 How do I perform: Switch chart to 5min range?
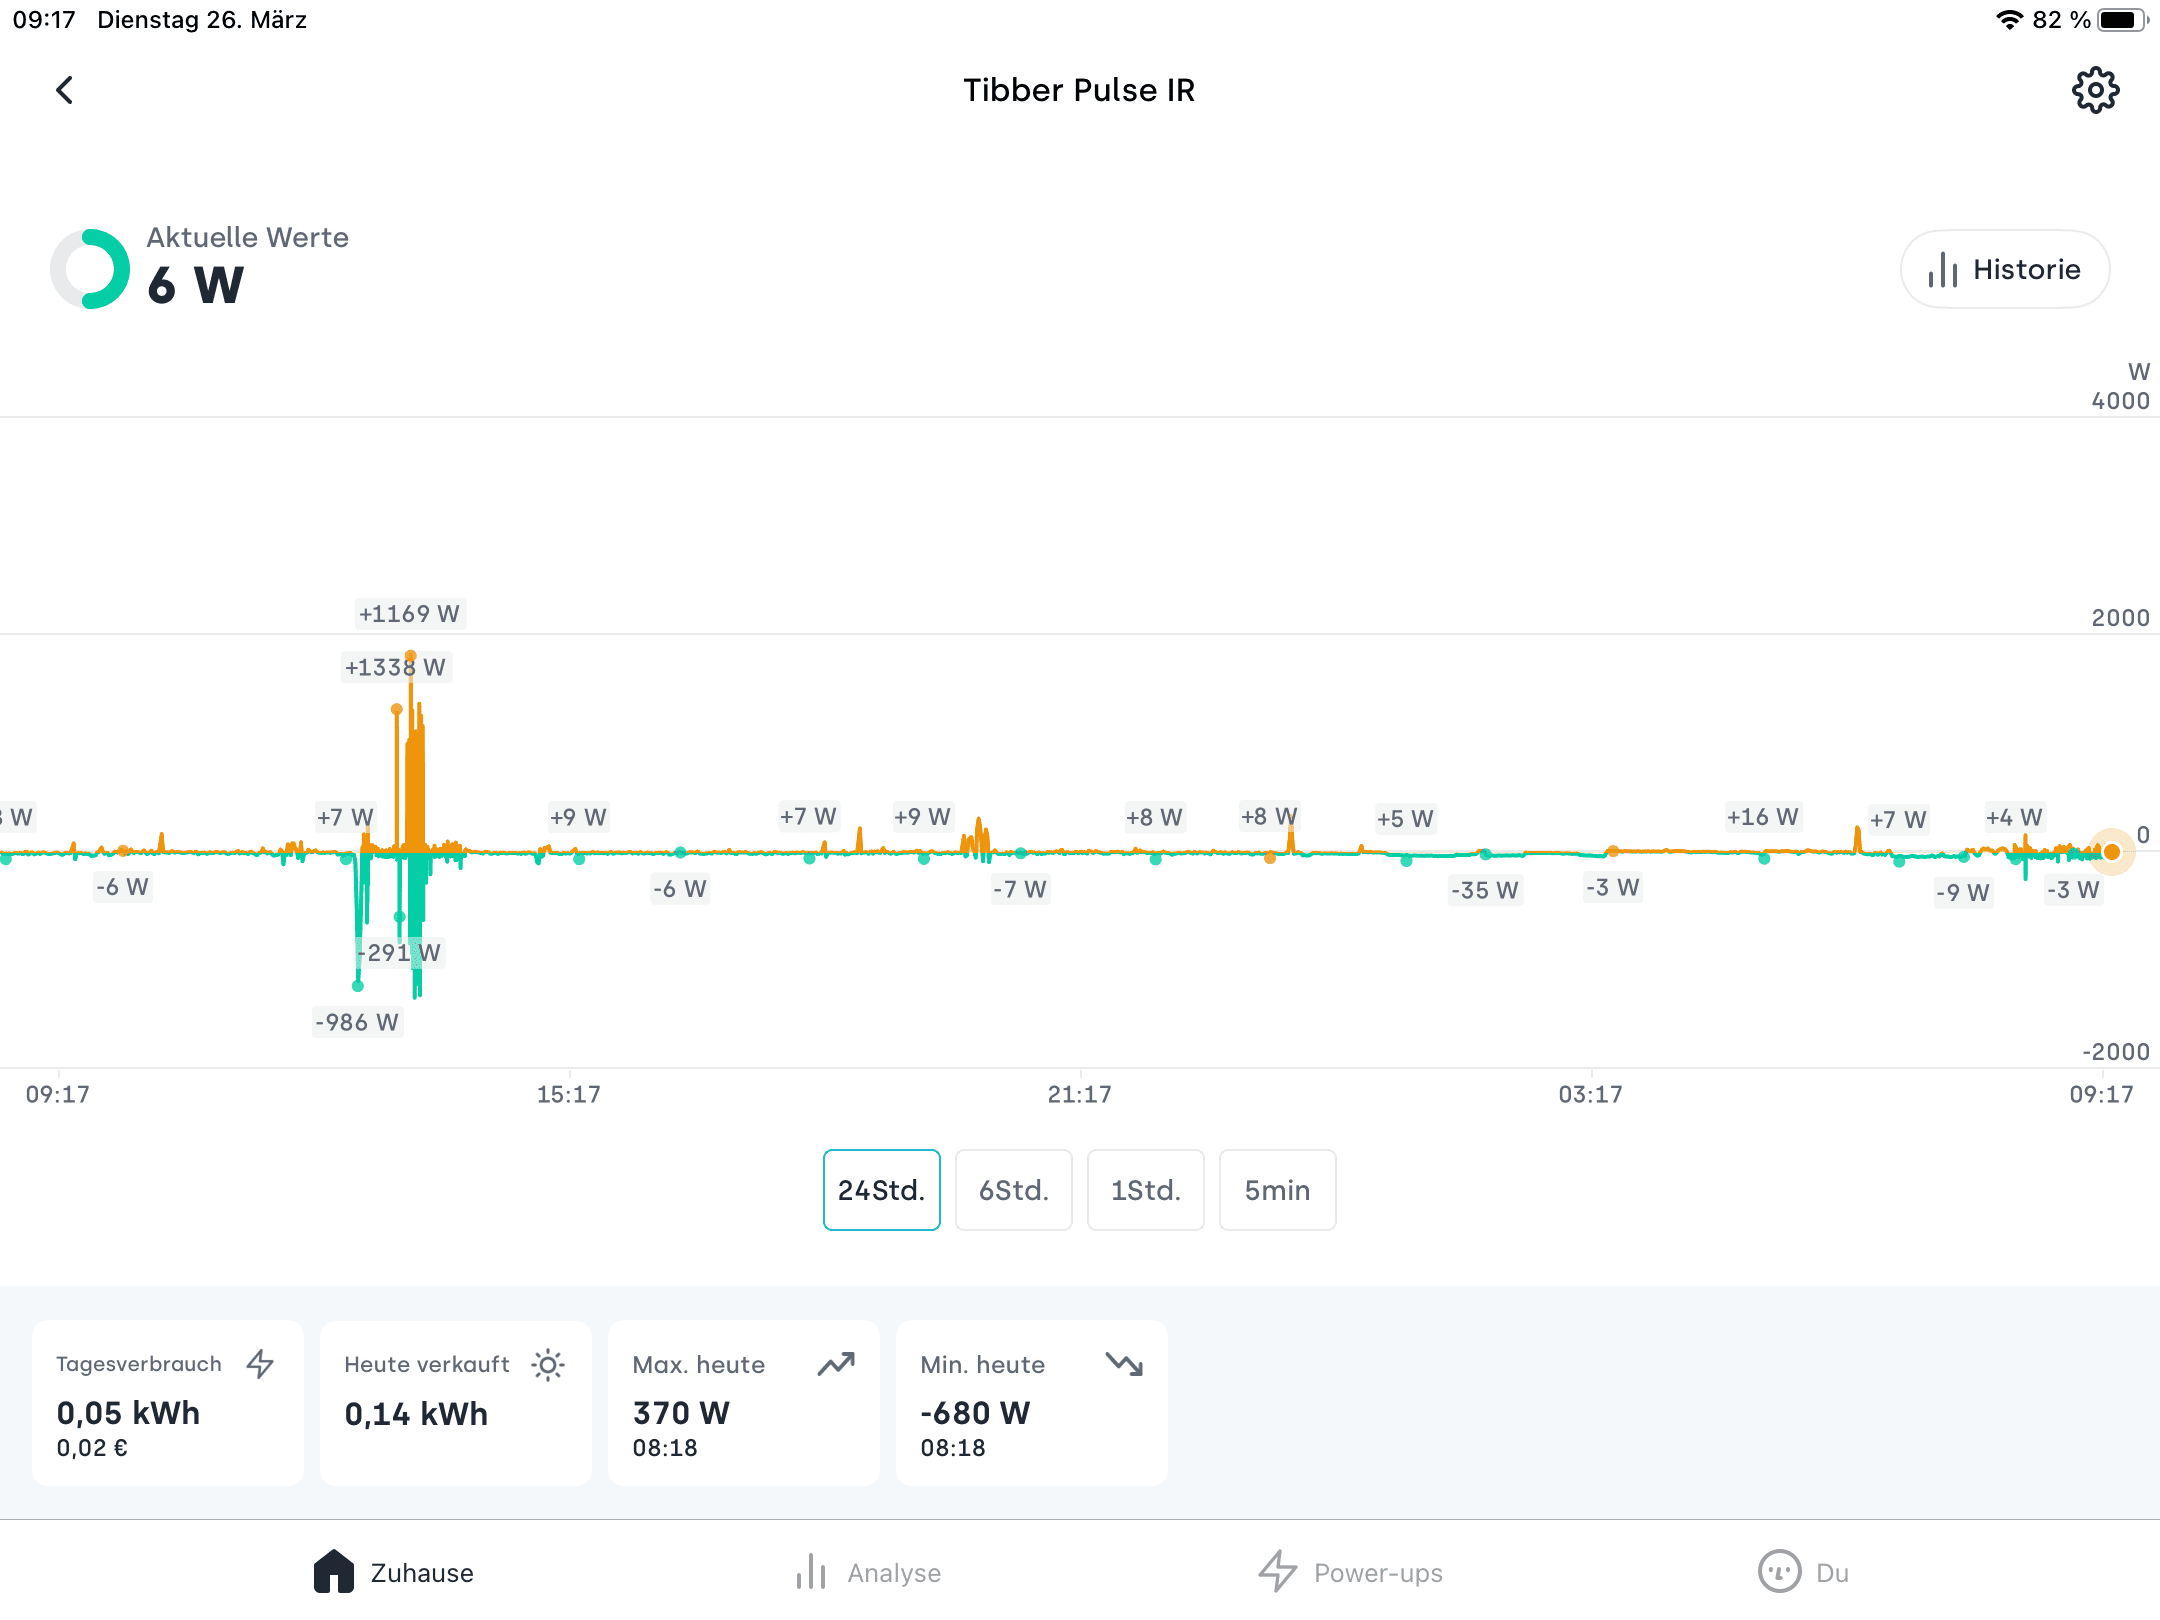pos(1277,1190)
